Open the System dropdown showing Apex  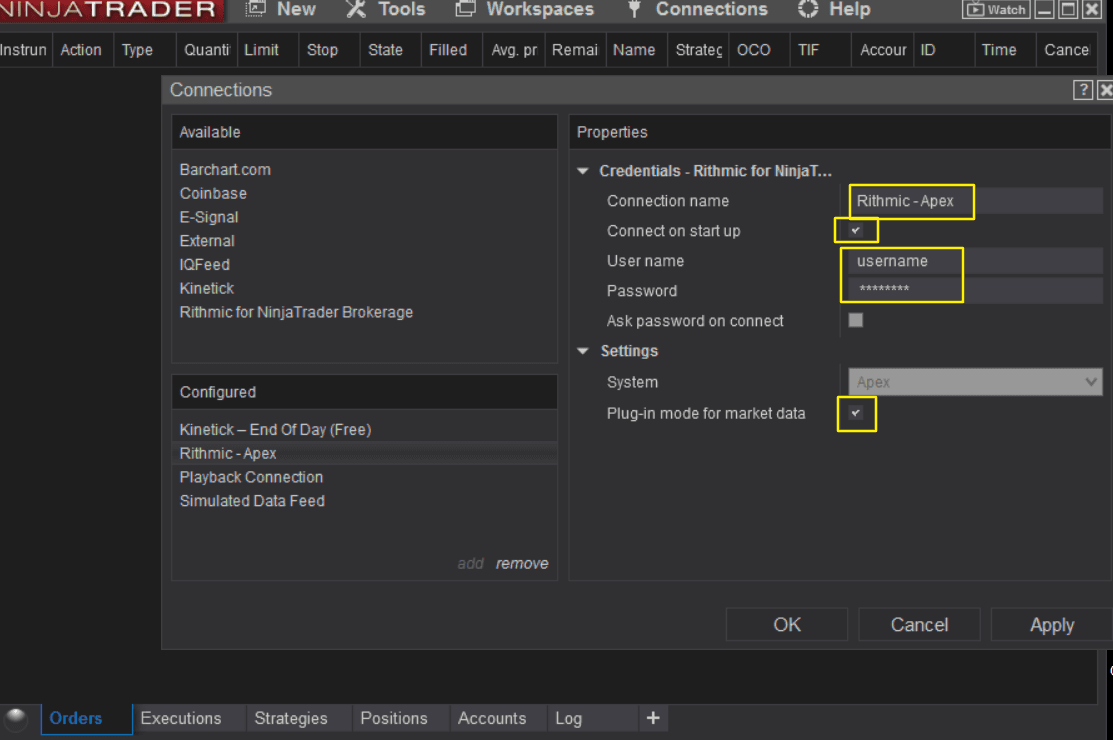[975, 382]
